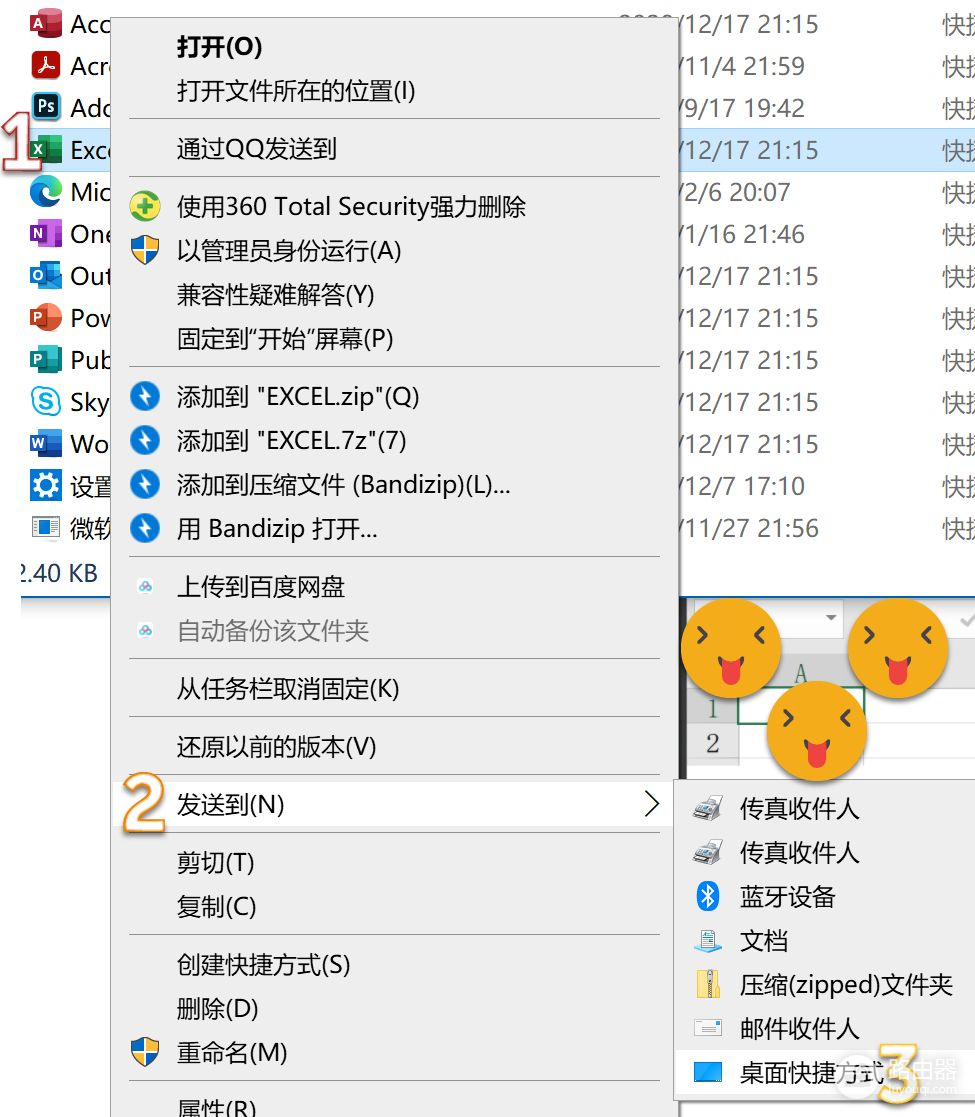Select 添加到 "EXCEL.7z"(7)
Screen dimensions: 975x1117
coord(291,440)
